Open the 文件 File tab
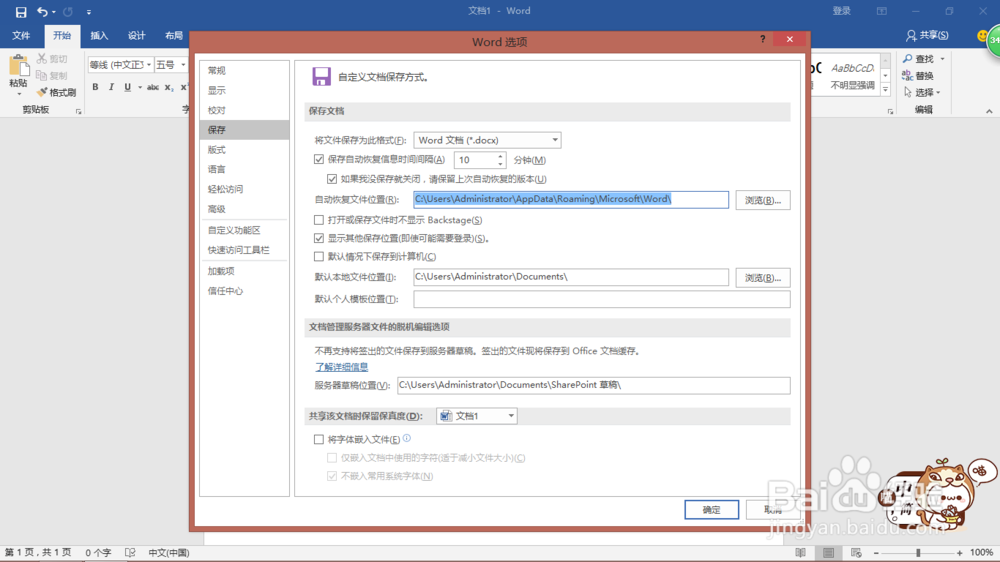The height and width of the screenshot is (562, 1000). click(21, 36)
